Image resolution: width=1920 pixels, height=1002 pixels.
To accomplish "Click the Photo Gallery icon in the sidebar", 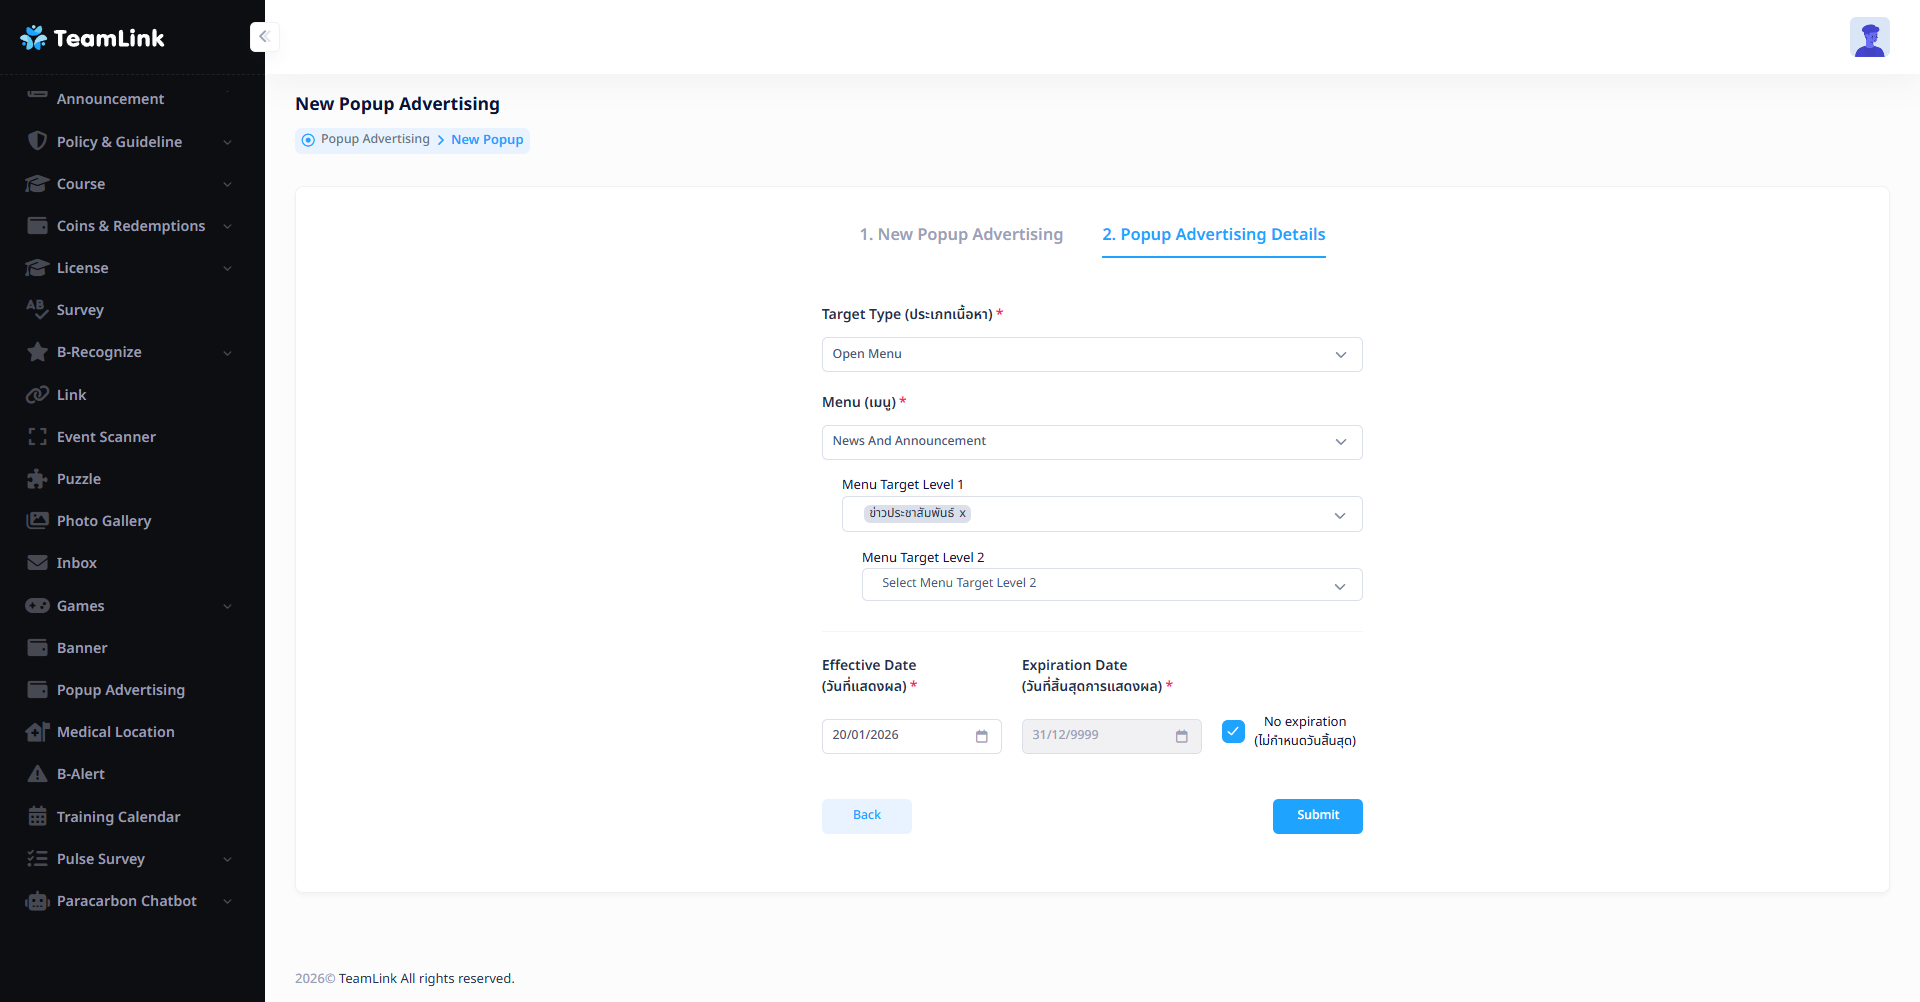I will [37, 521].
